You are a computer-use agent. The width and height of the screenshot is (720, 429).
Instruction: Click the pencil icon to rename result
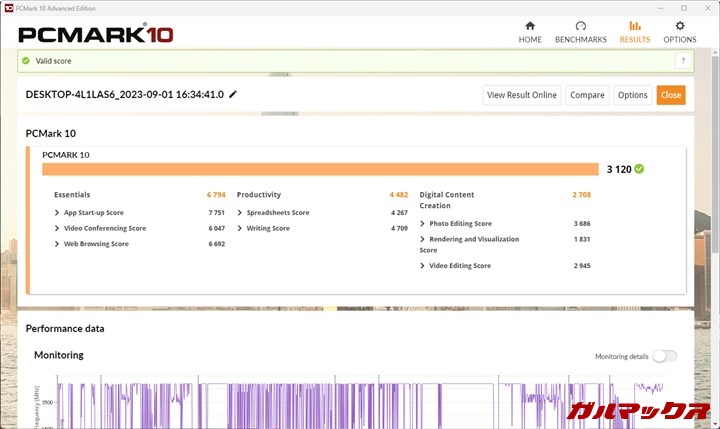[x=233, y=95]
